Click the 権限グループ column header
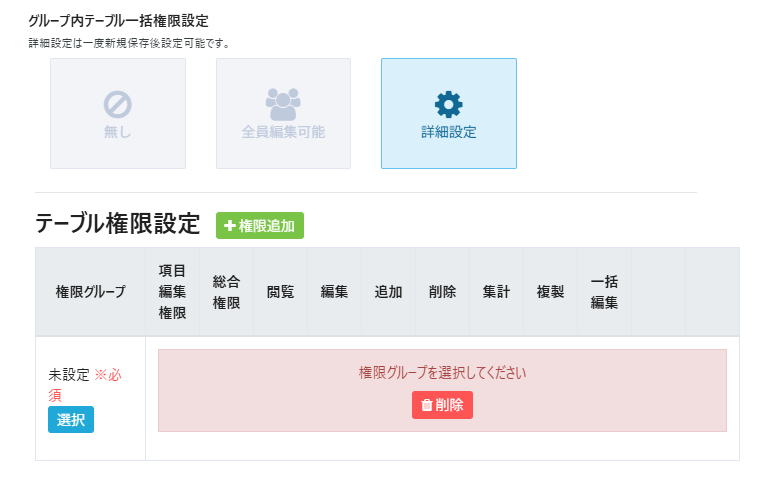Screen dimensions: 769x477 91,292
